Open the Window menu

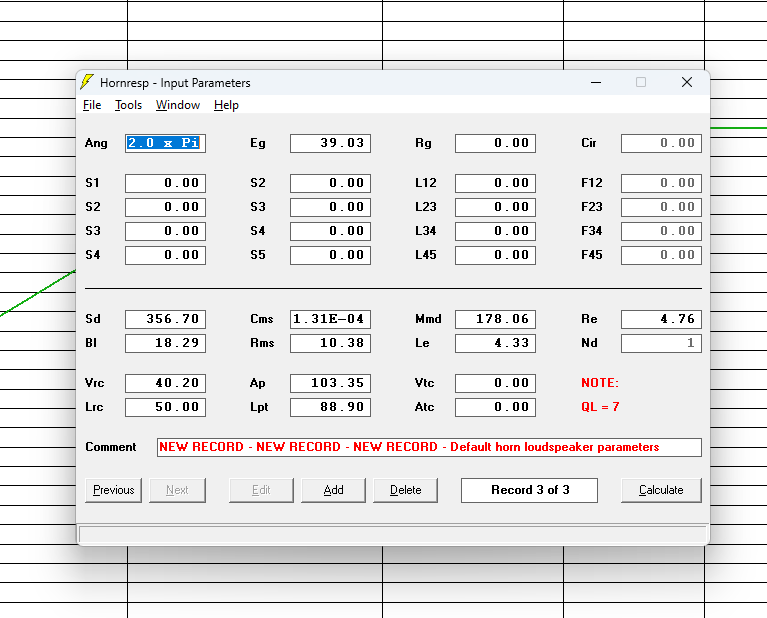click(x=178, y=105)
